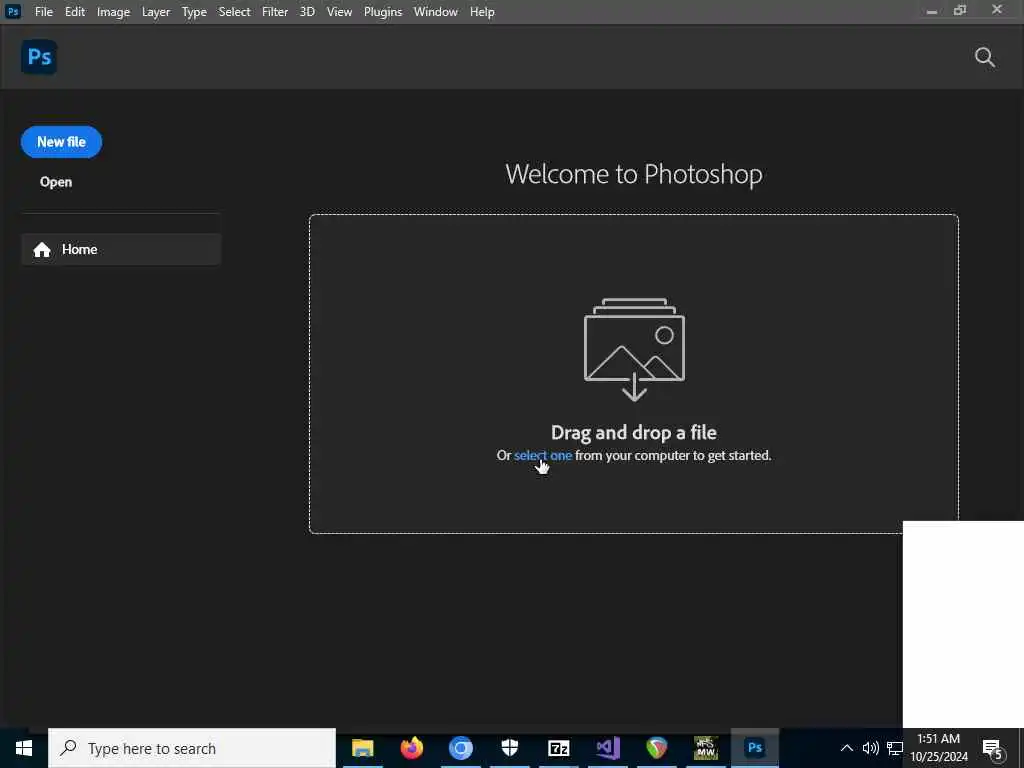Restore down the Photoshop window
1024x768 pixels.
point(960,10)
